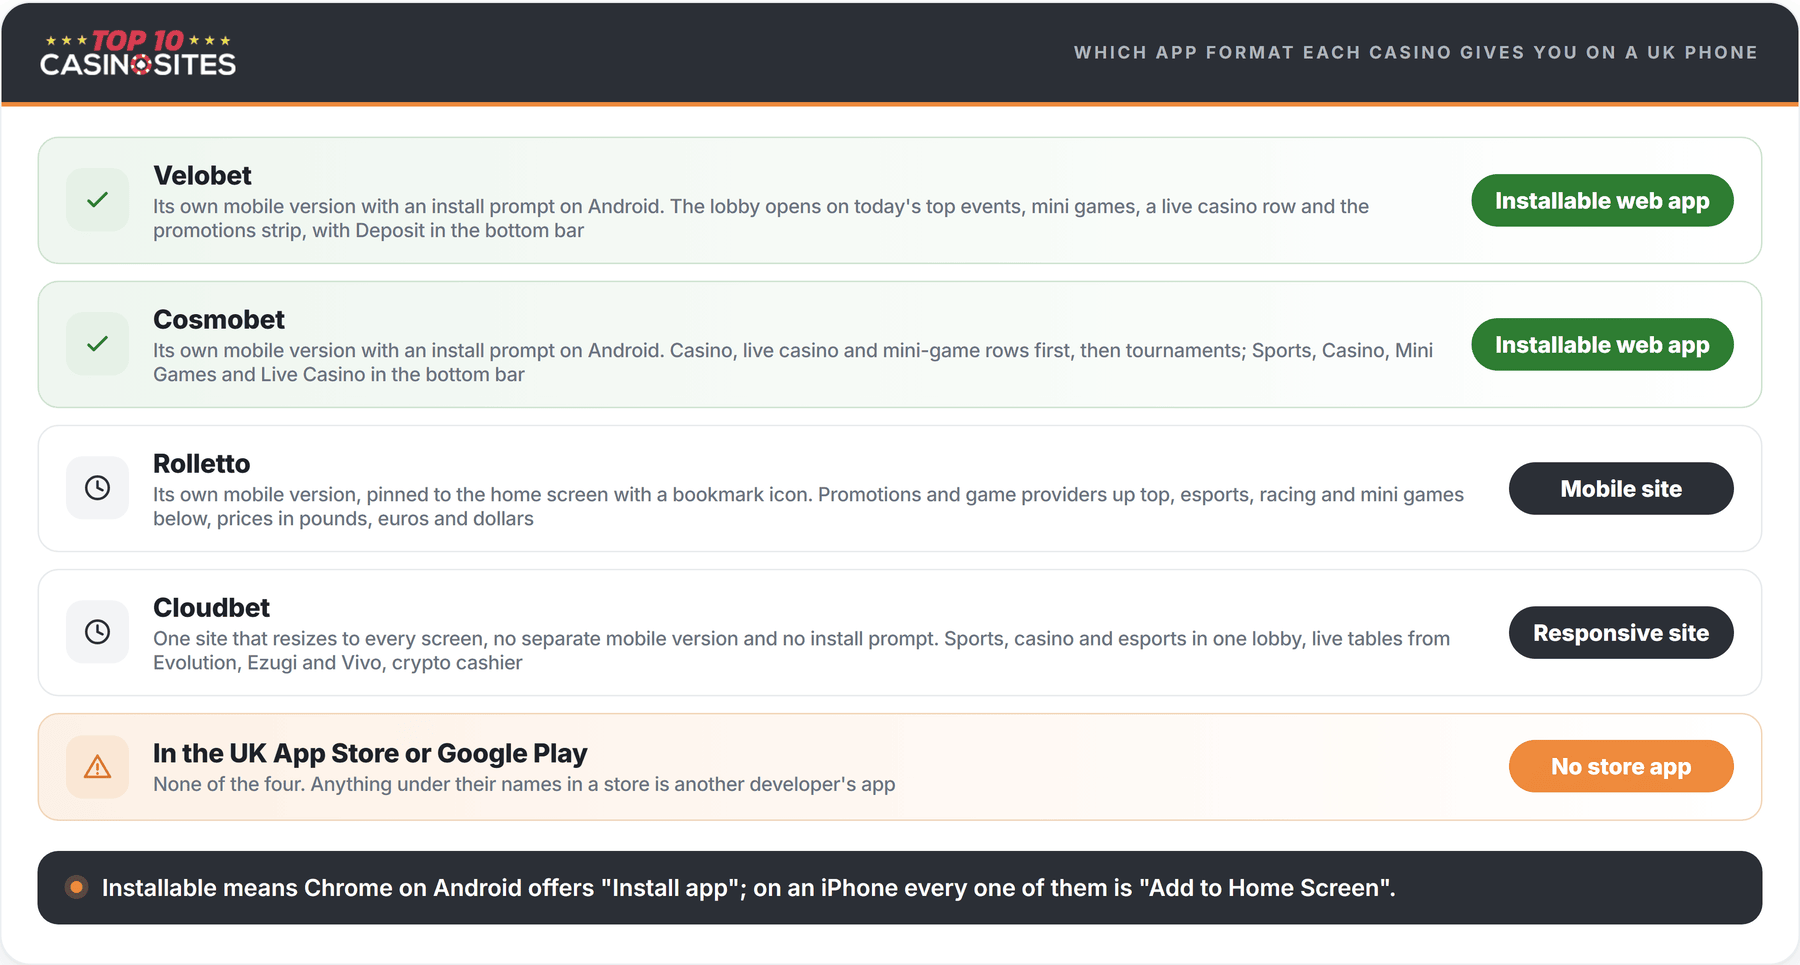Click the Rolletto heading
The image size is (1800, 965).
click(x=201, y=463)
